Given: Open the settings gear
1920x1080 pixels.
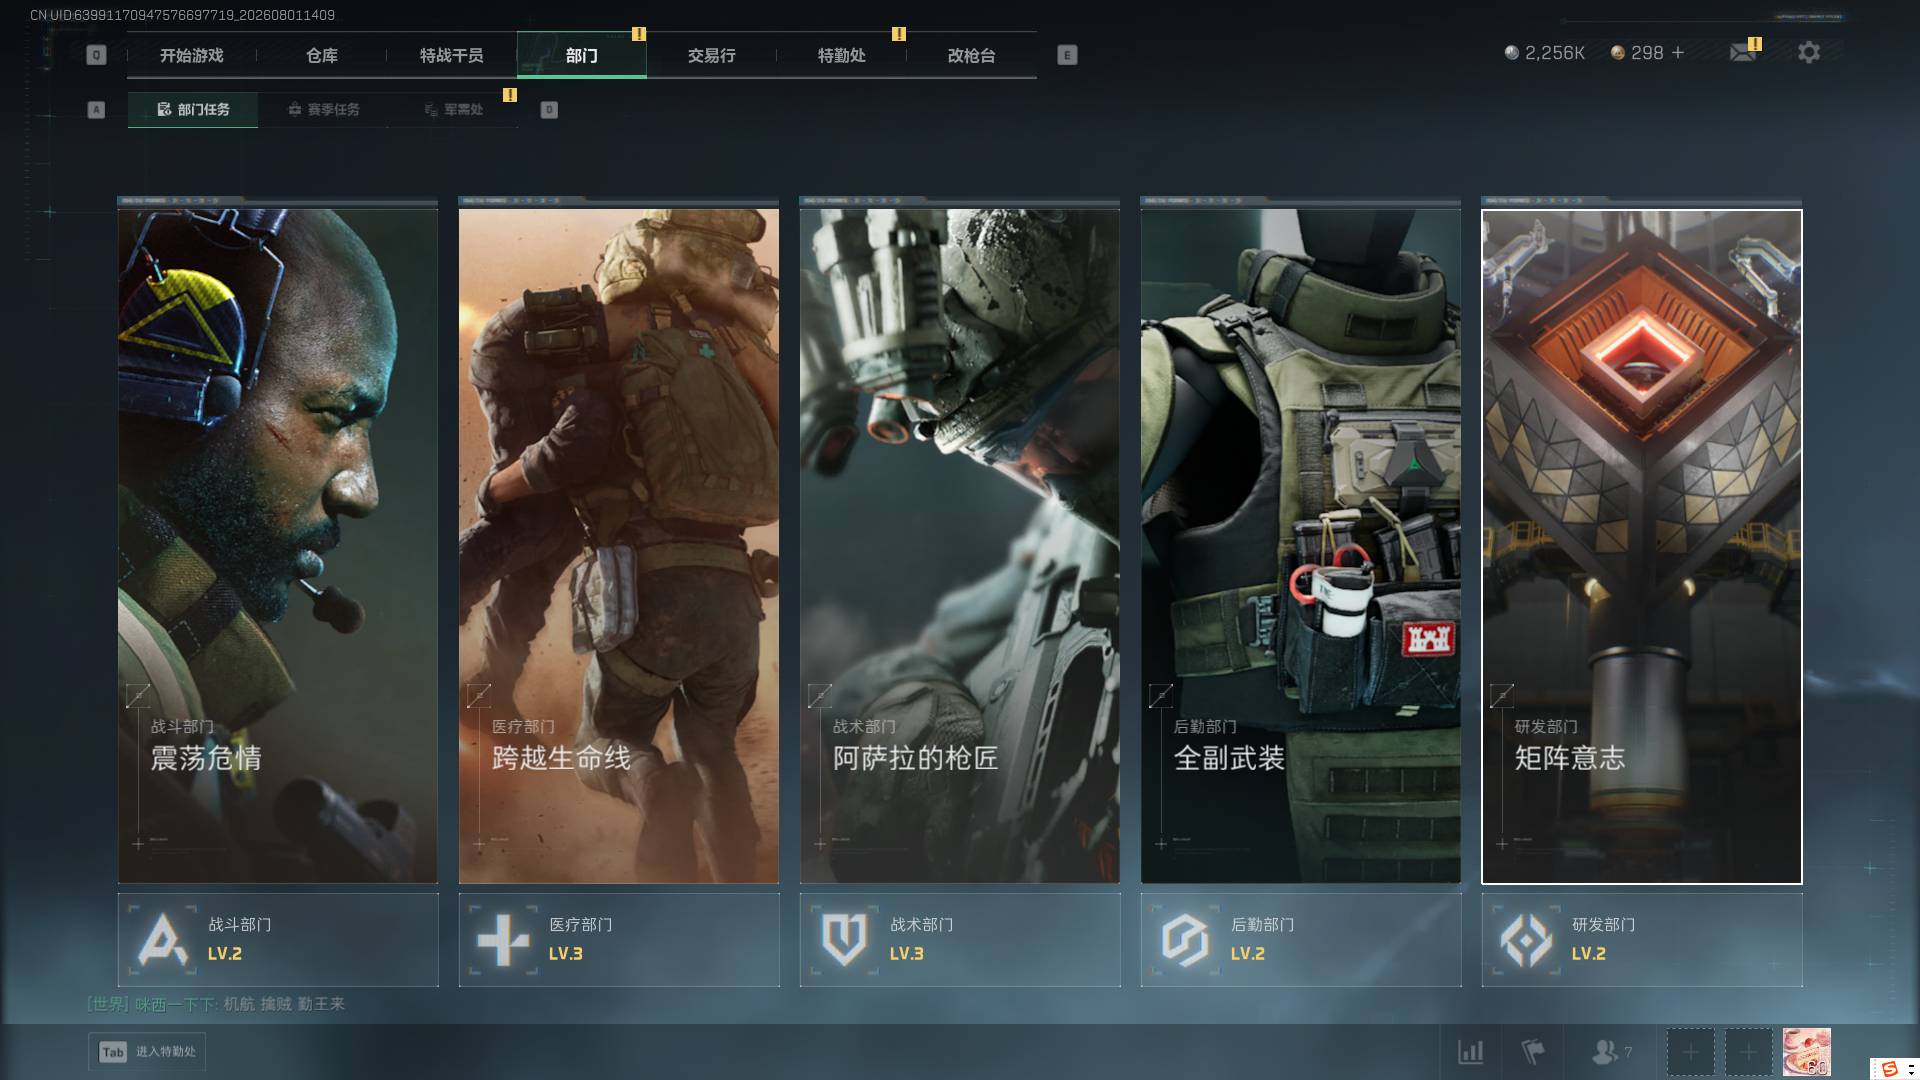Looking at the screenshot, I should coord(1809,52).
